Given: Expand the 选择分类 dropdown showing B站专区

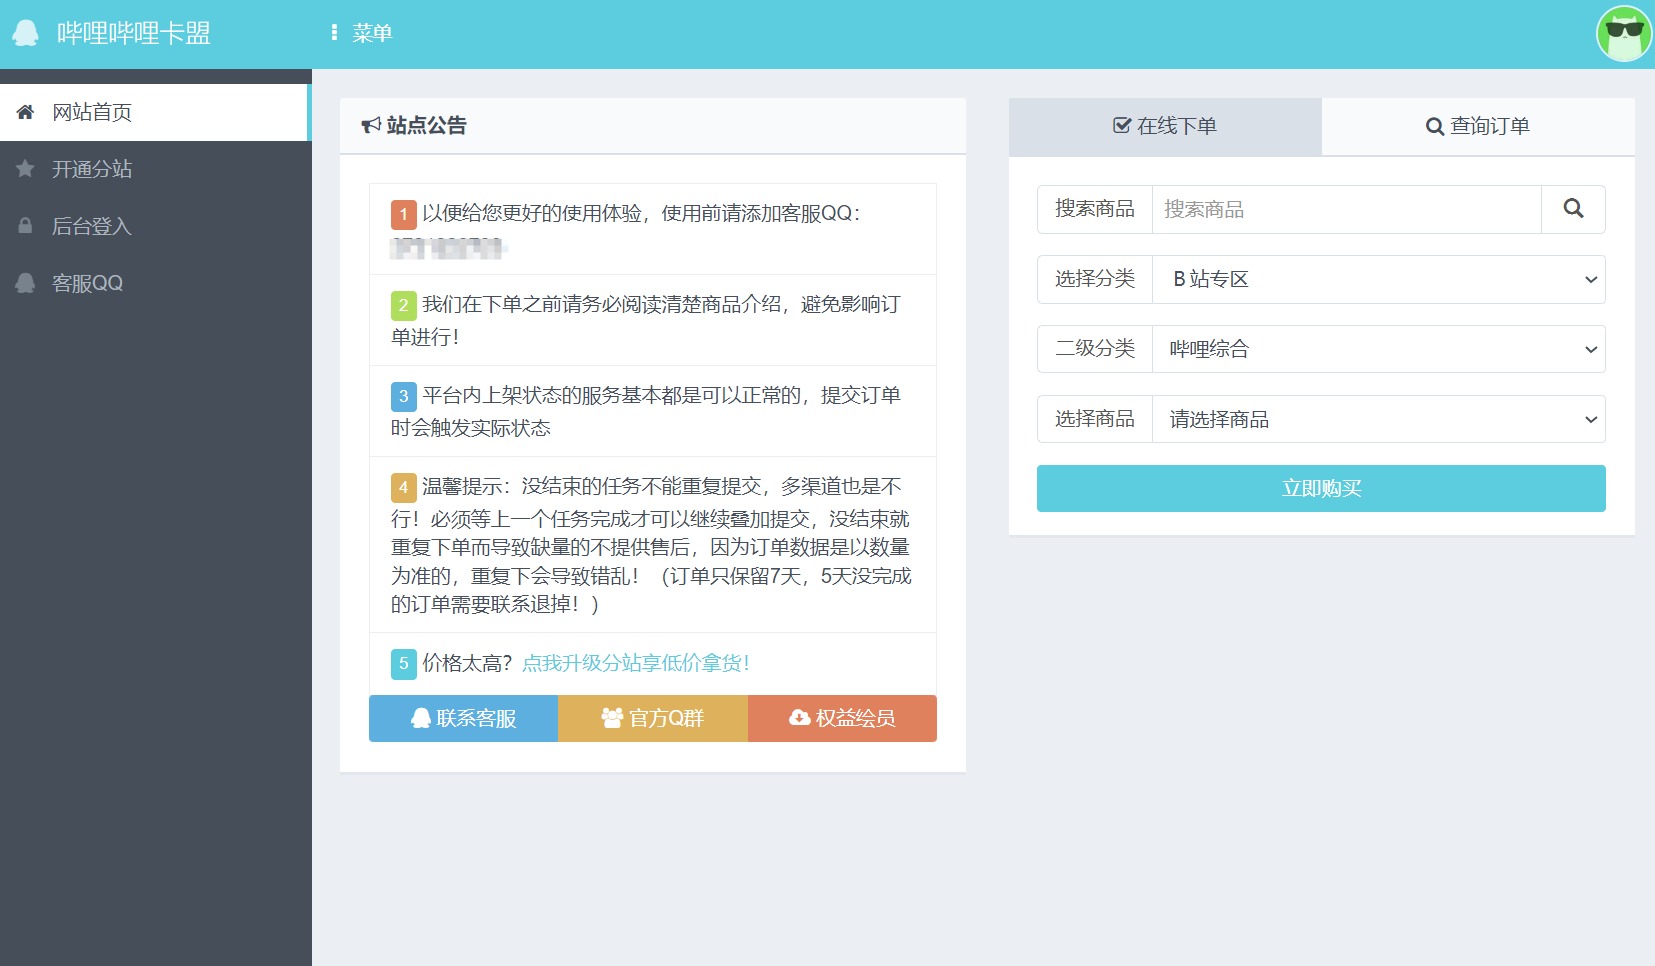Looking at the screenshot, I should (x=1379, y=279).
